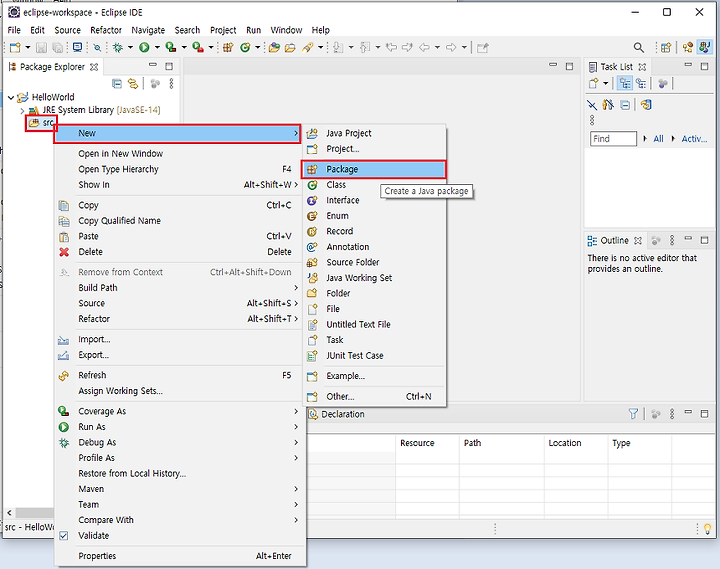Screen dimensions: 720x569
Task: Collapse the HelloWorld project tree
Action: 11,97
